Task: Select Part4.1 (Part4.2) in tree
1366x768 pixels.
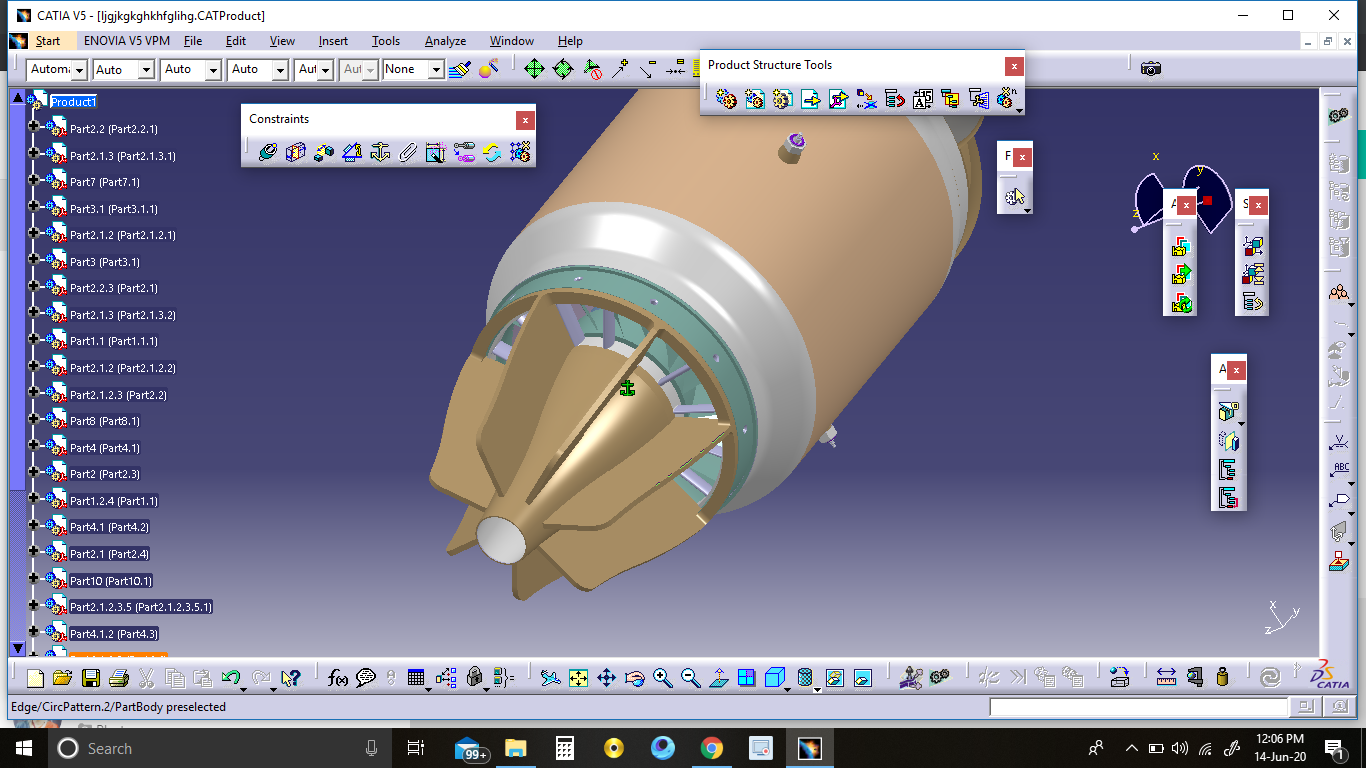Action: pyautogui.click(x=110, y=527)
